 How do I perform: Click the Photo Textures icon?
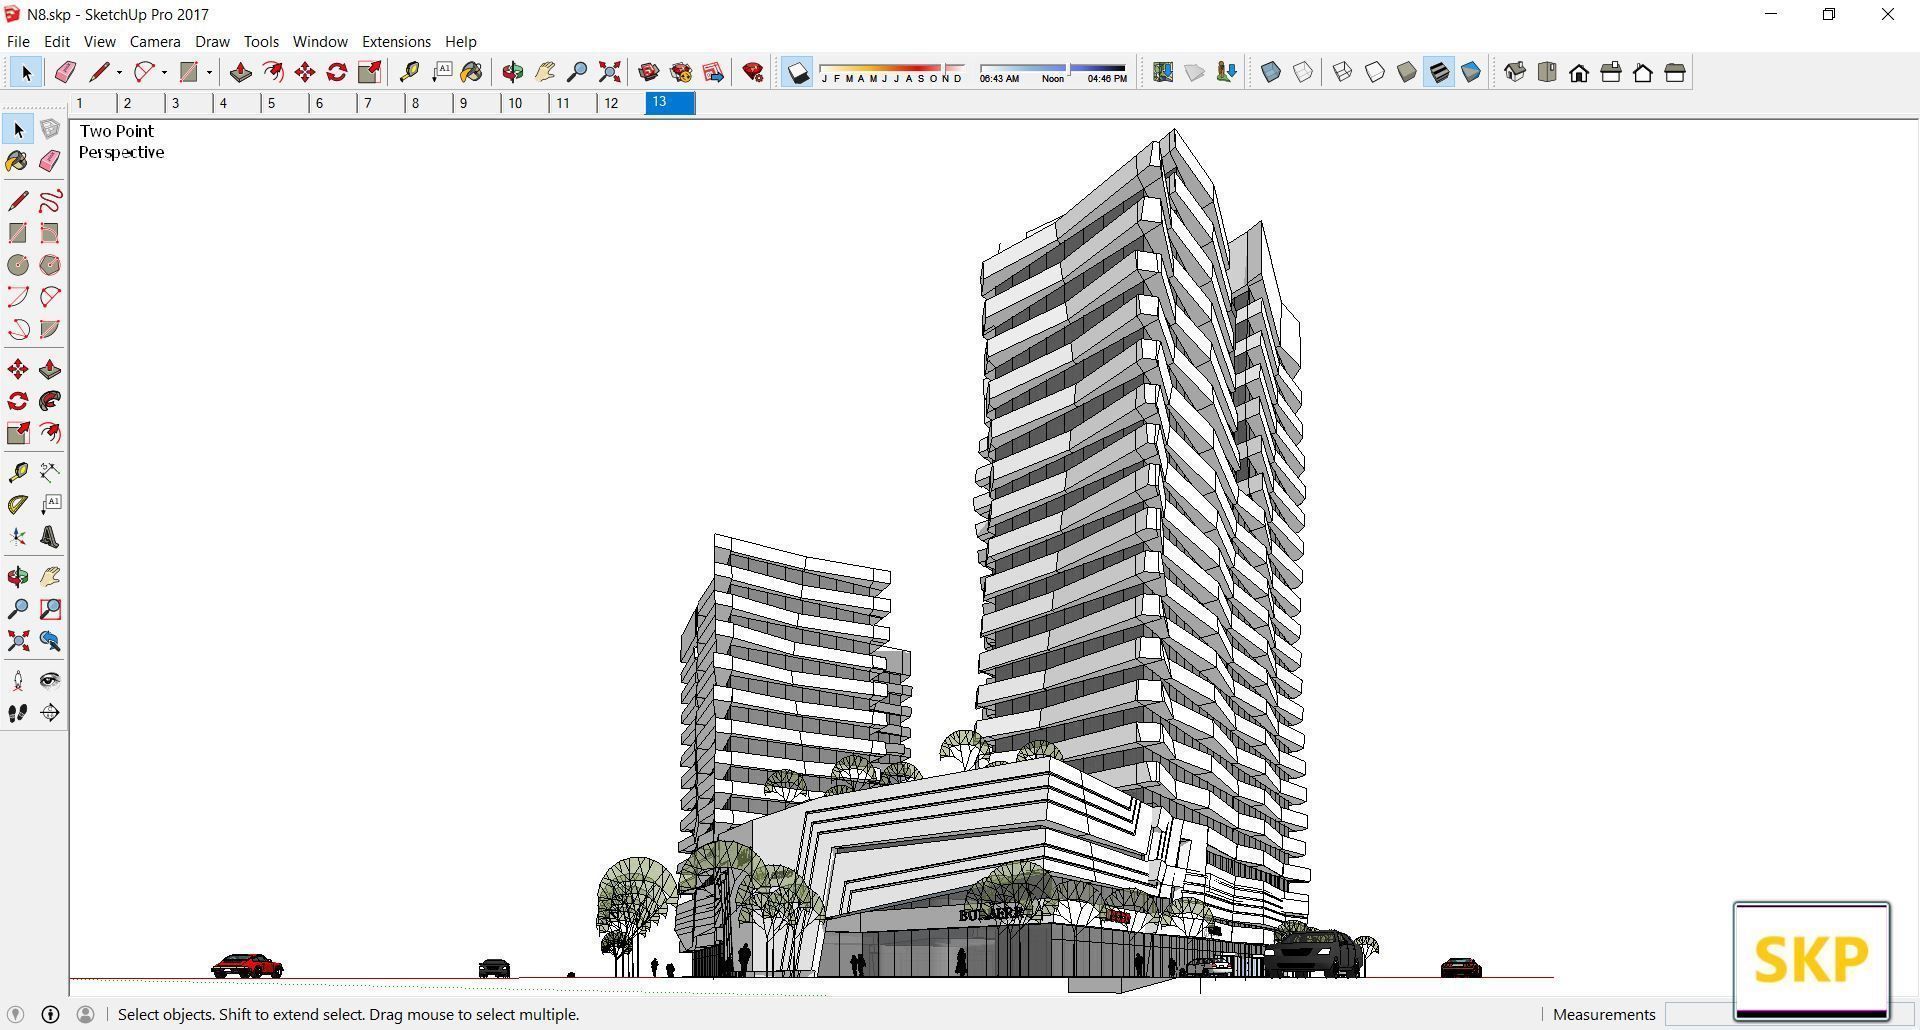(x=1226, y=72)
